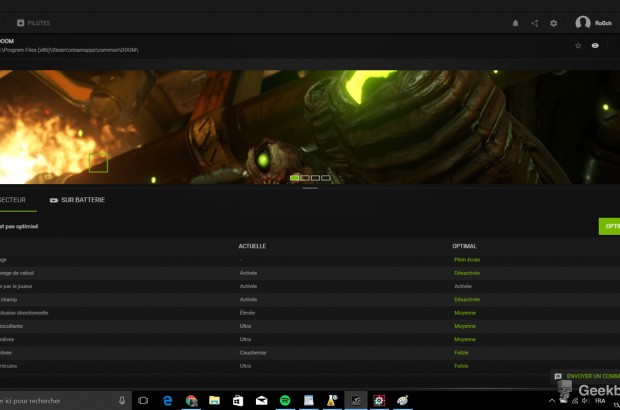Activate the Cortana microphone icon
The height and width of the screenshot is (410, 620).
(122, 400)
